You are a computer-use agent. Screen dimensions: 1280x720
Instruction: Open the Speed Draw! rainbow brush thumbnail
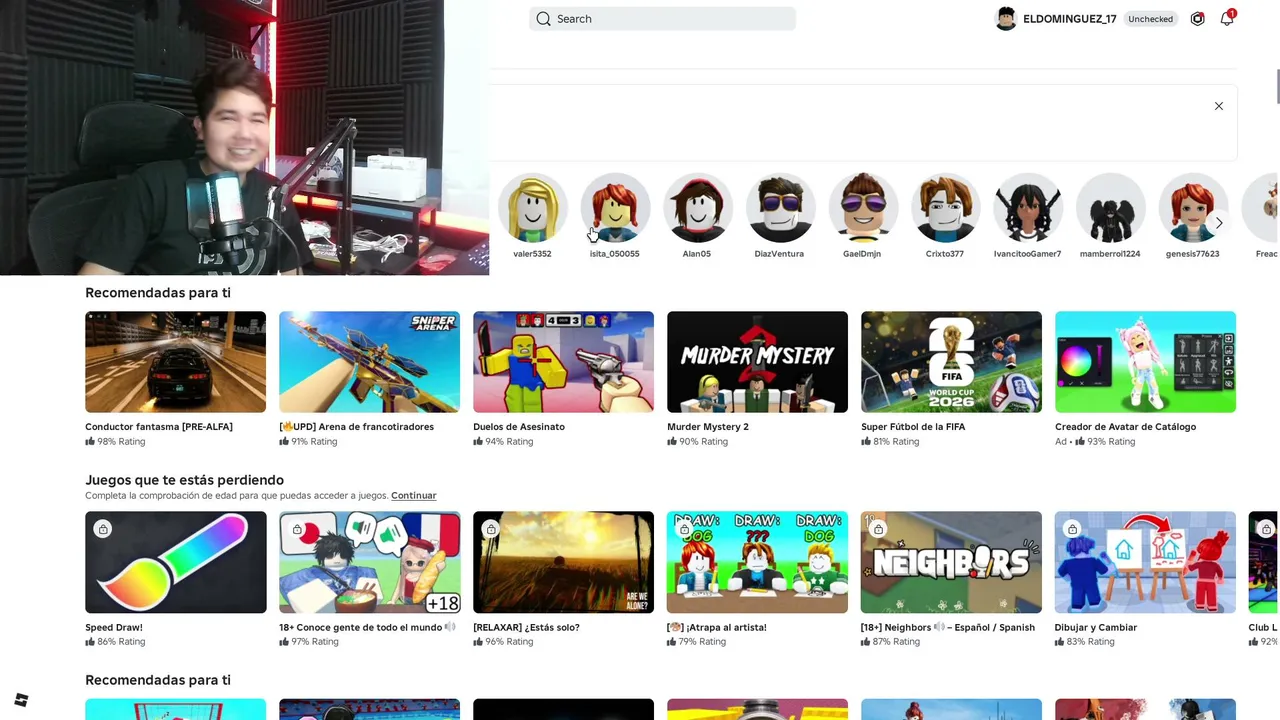(176, 562)
